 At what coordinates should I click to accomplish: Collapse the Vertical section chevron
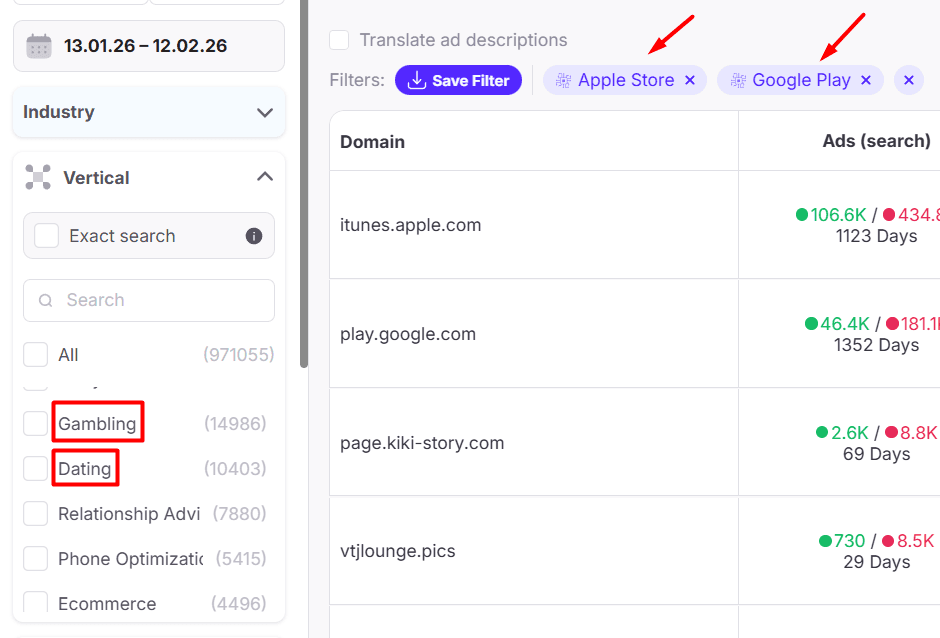[265, 176]
